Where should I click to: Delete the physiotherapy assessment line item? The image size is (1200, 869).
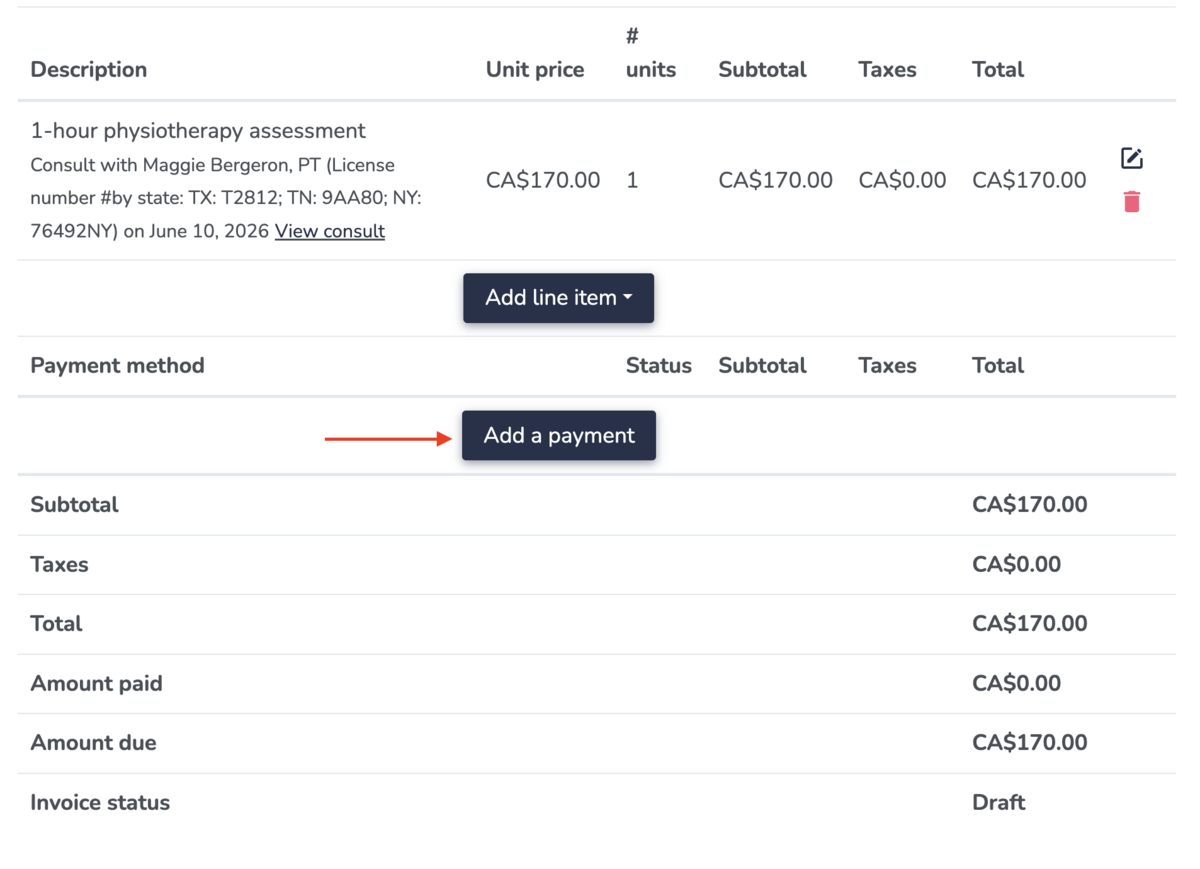[x=1131, y=202]
